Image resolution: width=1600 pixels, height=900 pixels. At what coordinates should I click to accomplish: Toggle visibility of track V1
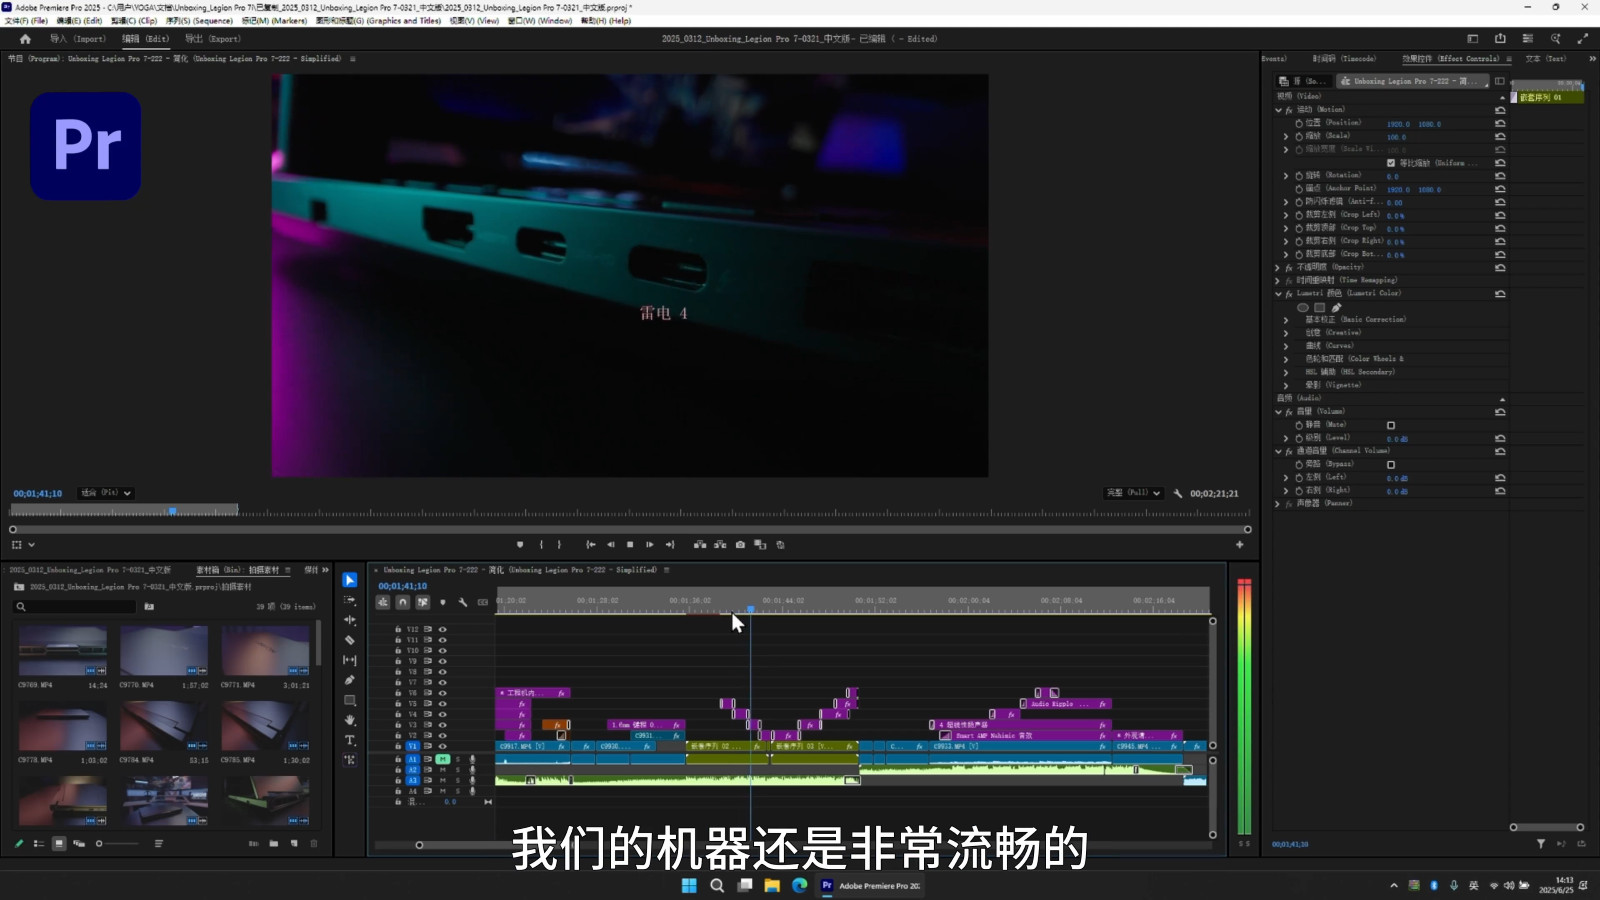pos(442,746)
